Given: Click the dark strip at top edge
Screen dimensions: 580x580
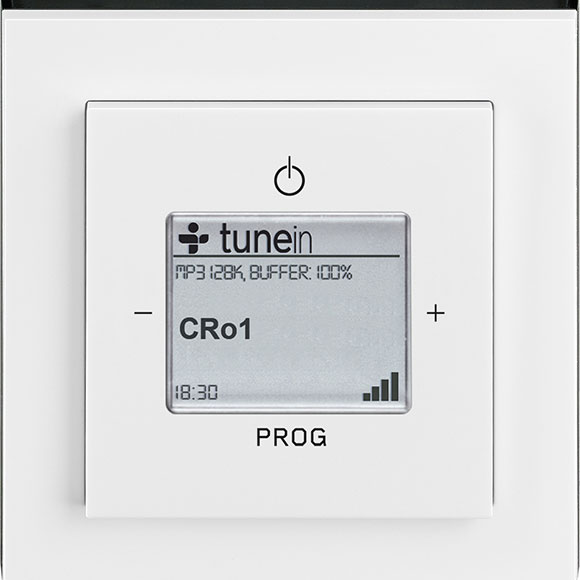Looking at the screenshot, I should pos(290,4).
